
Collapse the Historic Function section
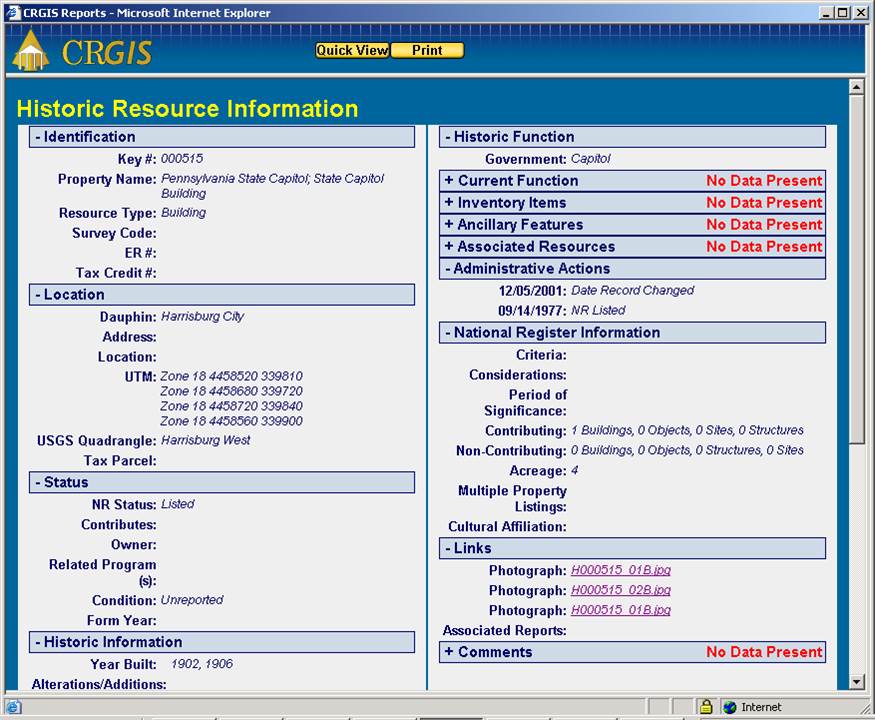(632, 137)
